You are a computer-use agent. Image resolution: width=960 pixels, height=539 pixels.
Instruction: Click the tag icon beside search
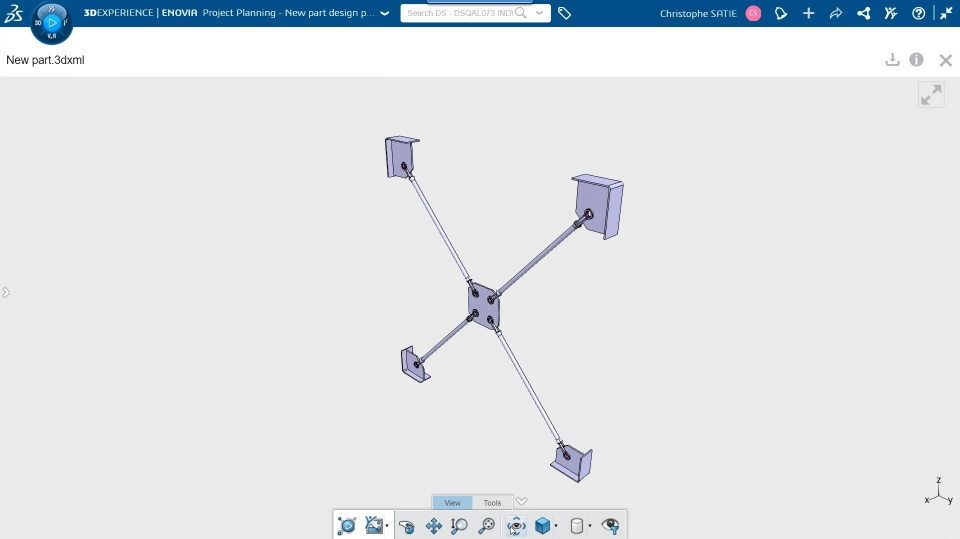pos(564,13)
